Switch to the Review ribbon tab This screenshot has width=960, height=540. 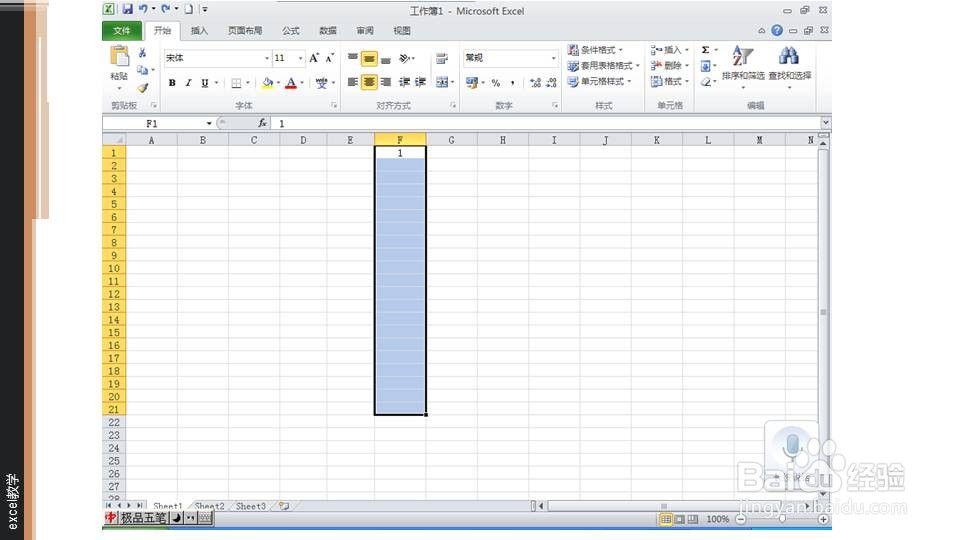coord(365,31)
